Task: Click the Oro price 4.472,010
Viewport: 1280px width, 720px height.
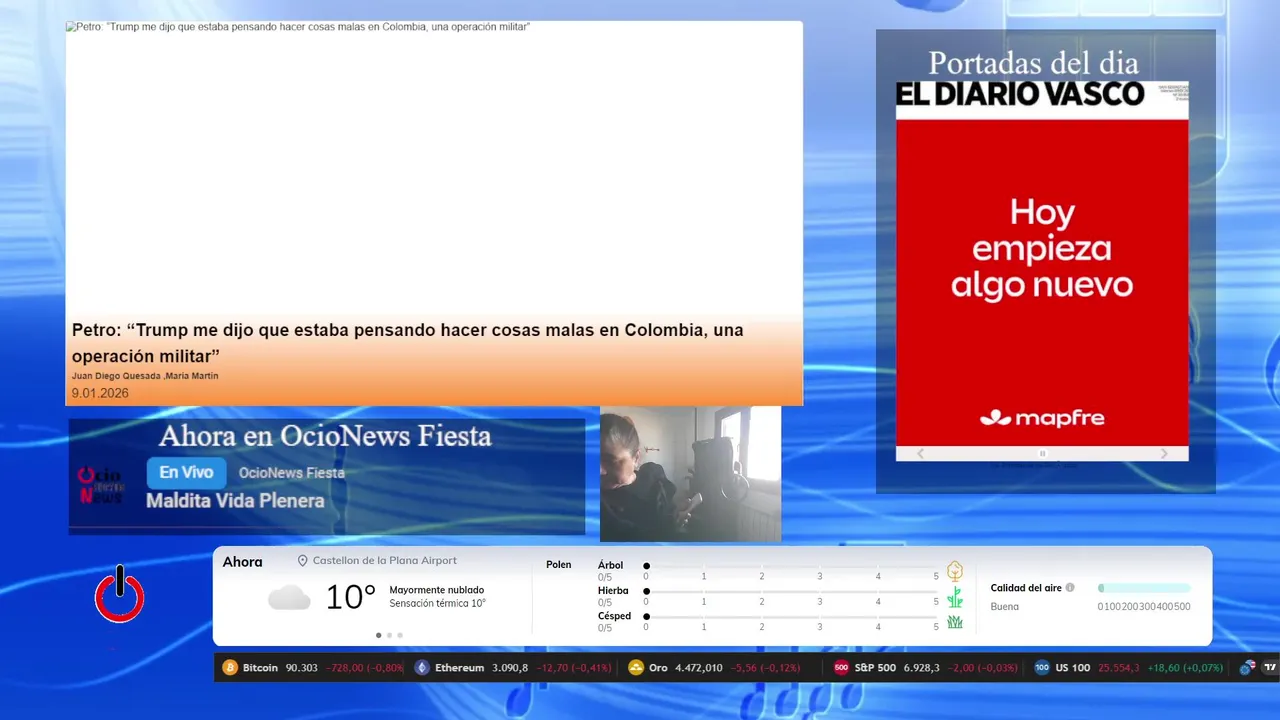Action: click(699, 668)
